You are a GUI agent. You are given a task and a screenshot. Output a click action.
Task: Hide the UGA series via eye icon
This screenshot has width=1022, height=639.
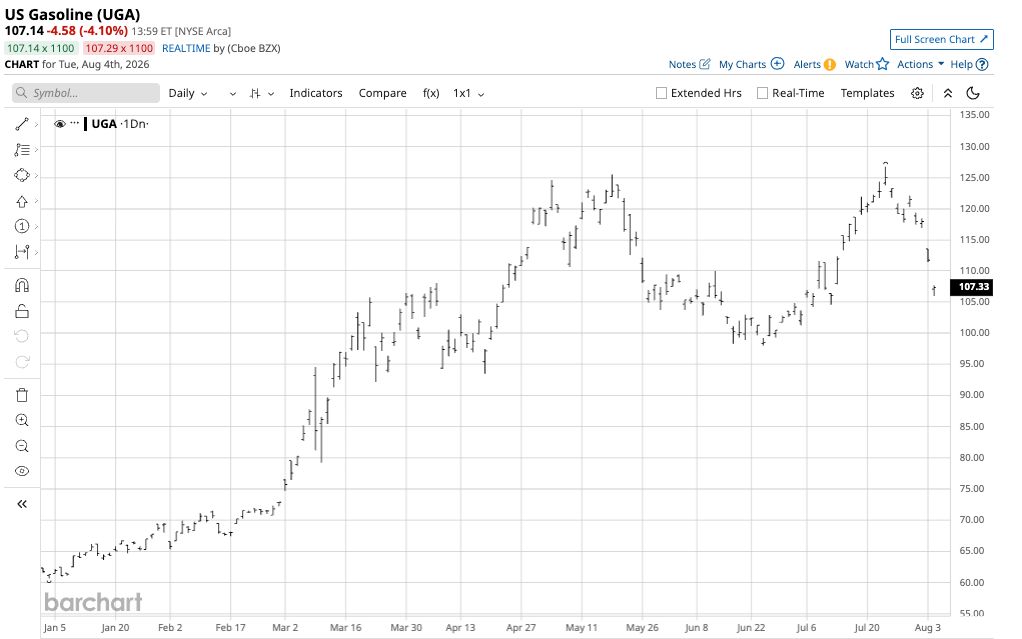[60, 124]
